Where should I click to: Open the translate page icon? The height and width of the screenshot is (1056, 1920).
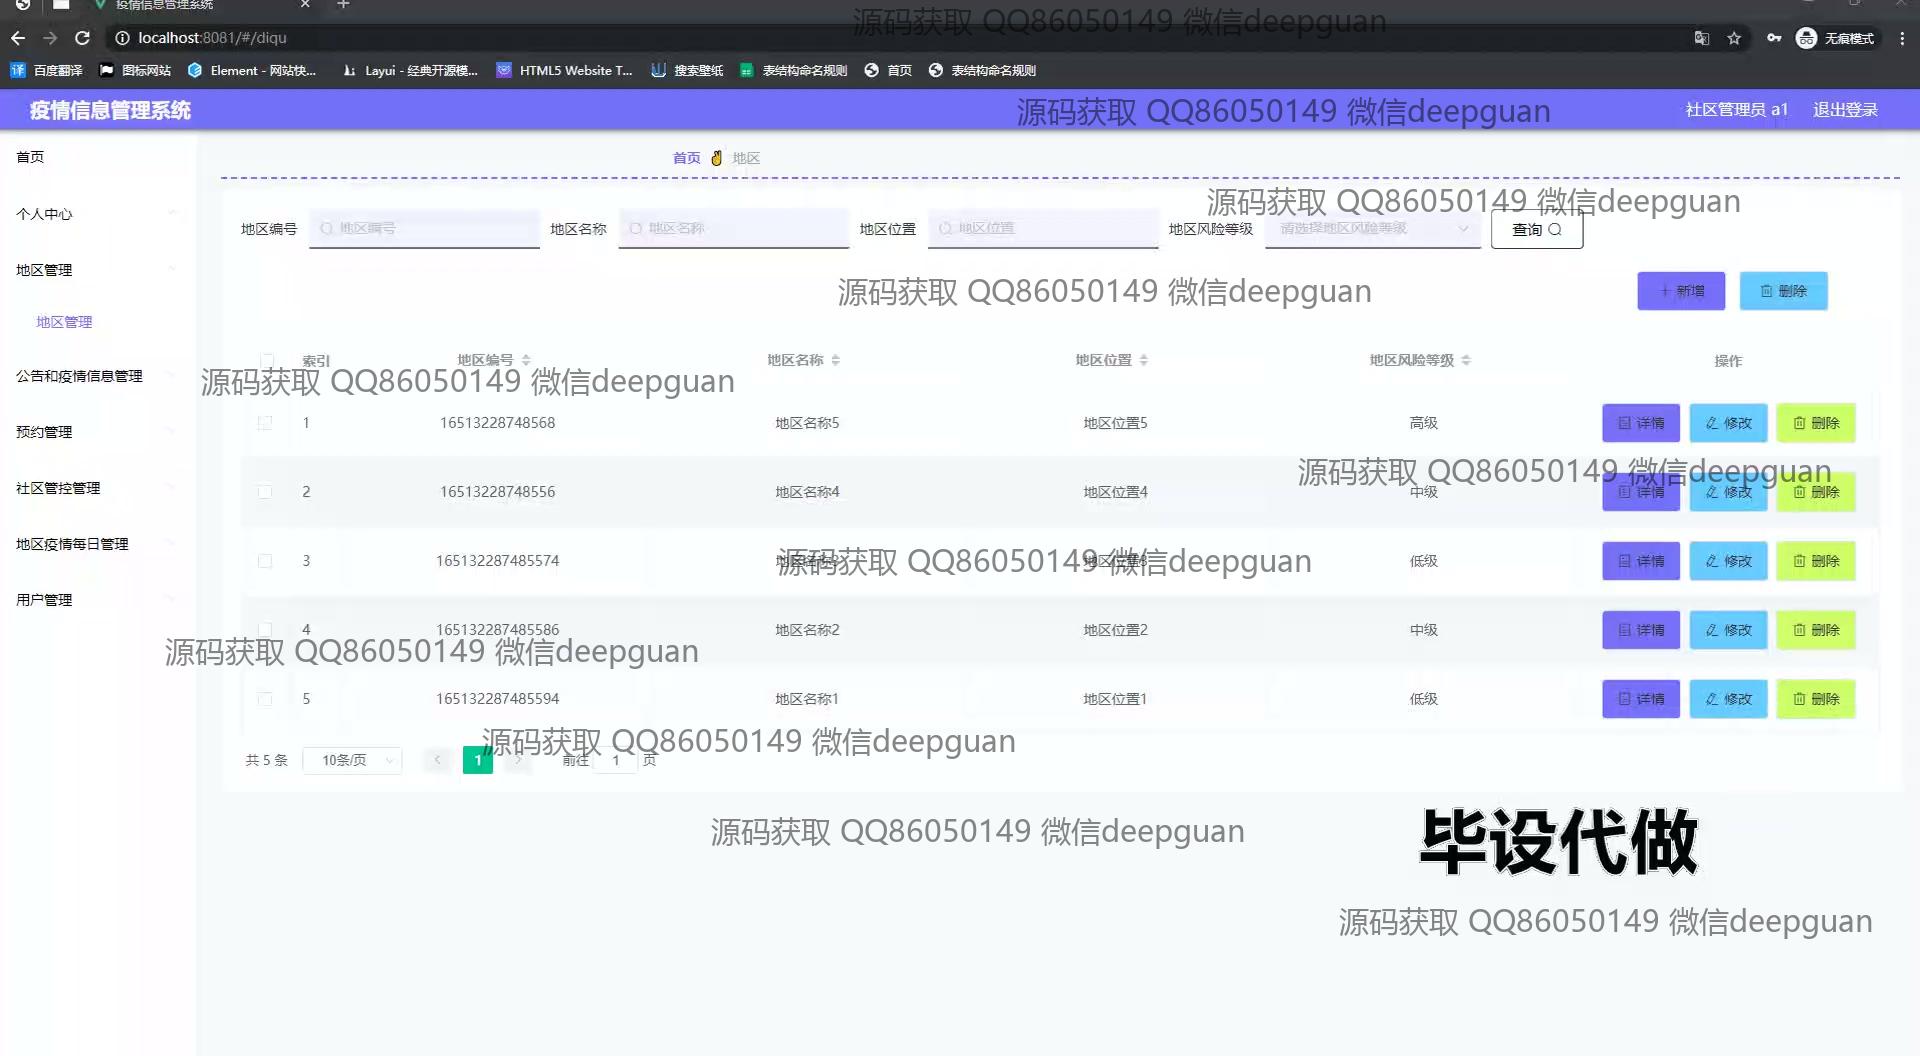coord(1702,38)
